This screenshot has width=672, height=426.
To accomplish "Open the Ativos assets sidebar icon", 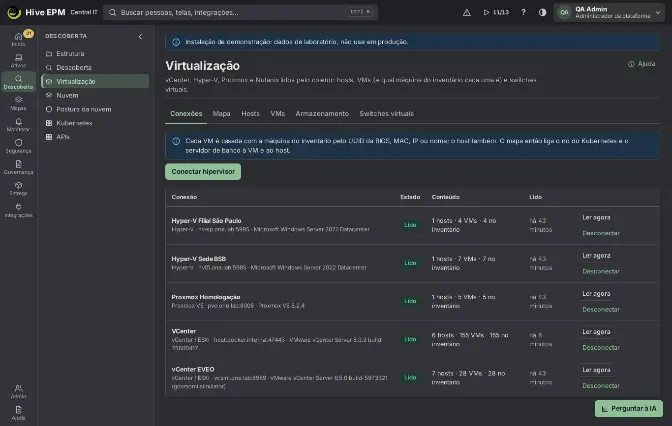I will [x=18, y=60].
